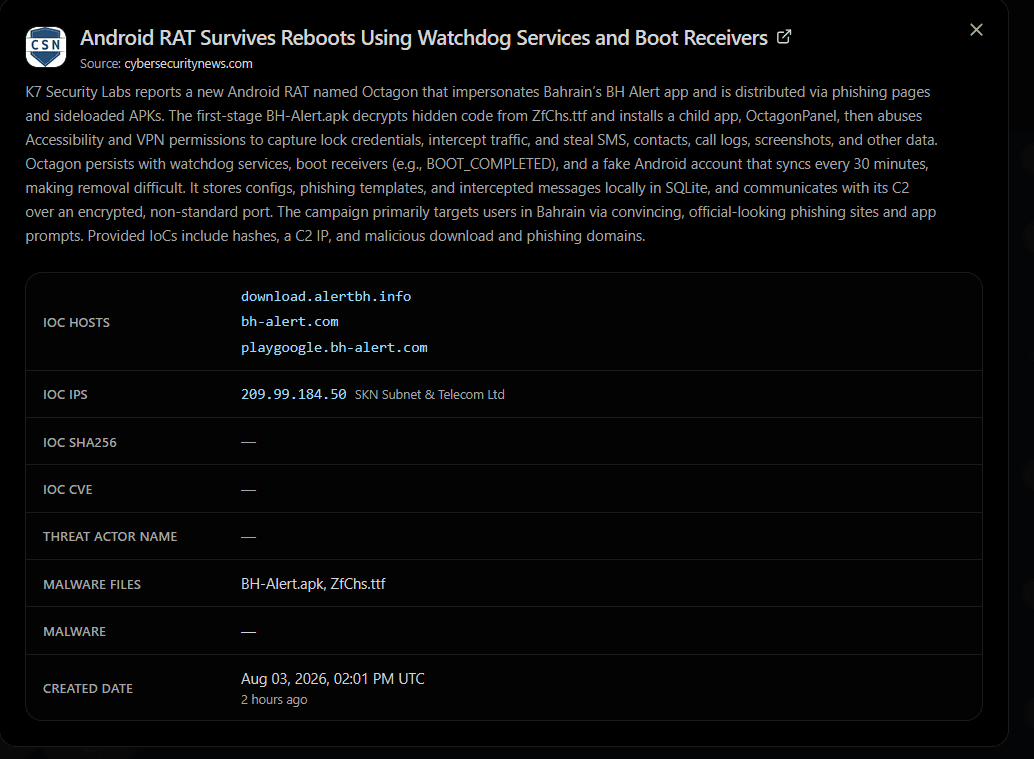Open IOC host download.alertbh.info
1034x759 pixels.
coord(326,296)
